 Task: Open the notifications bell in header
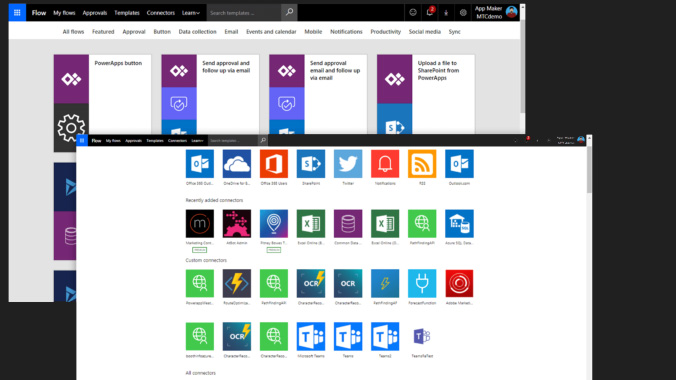429,13
